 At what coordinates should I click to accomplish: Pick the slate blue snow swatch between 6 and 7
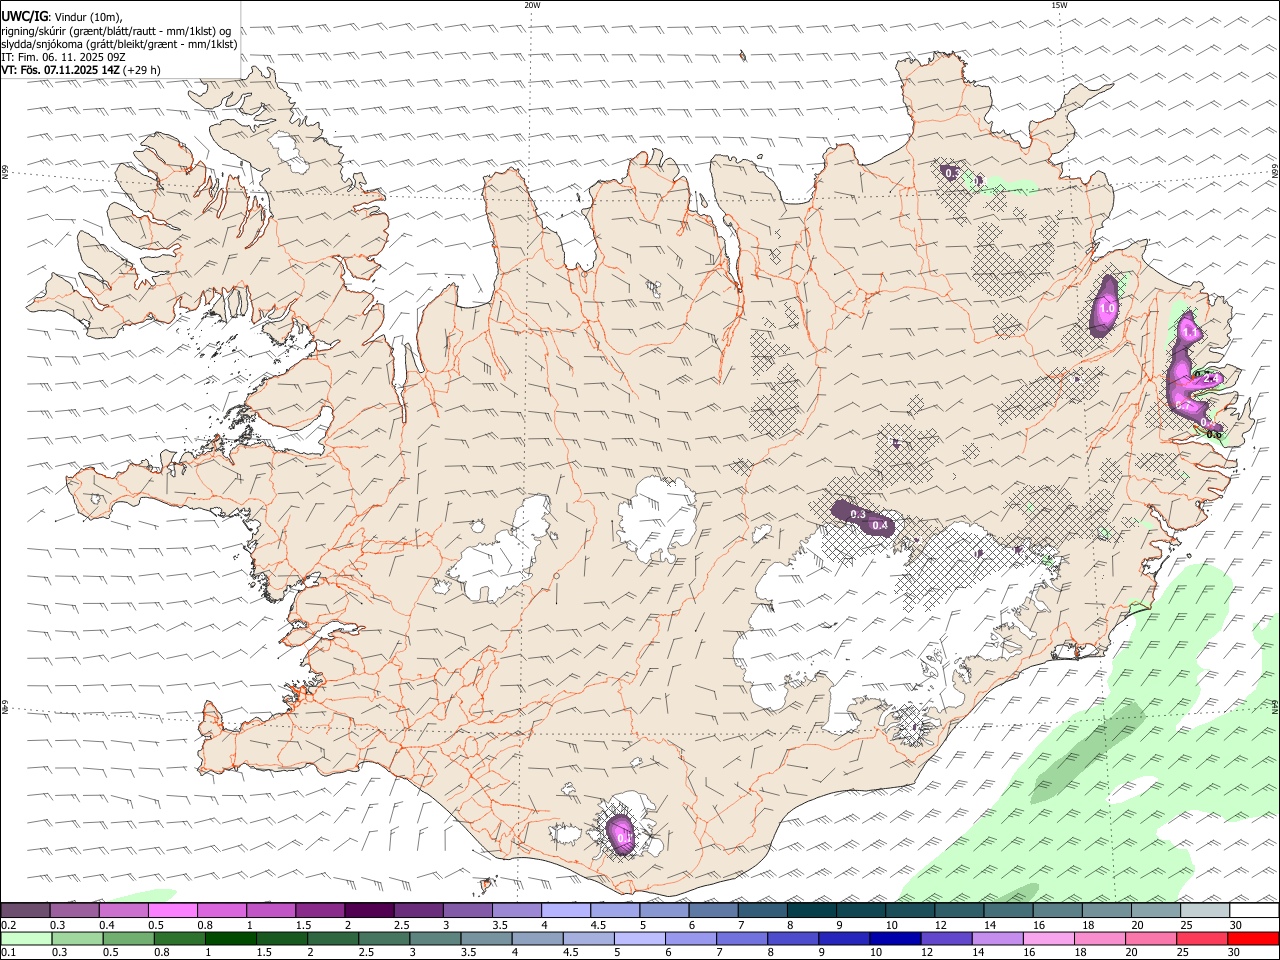[713, 911]
